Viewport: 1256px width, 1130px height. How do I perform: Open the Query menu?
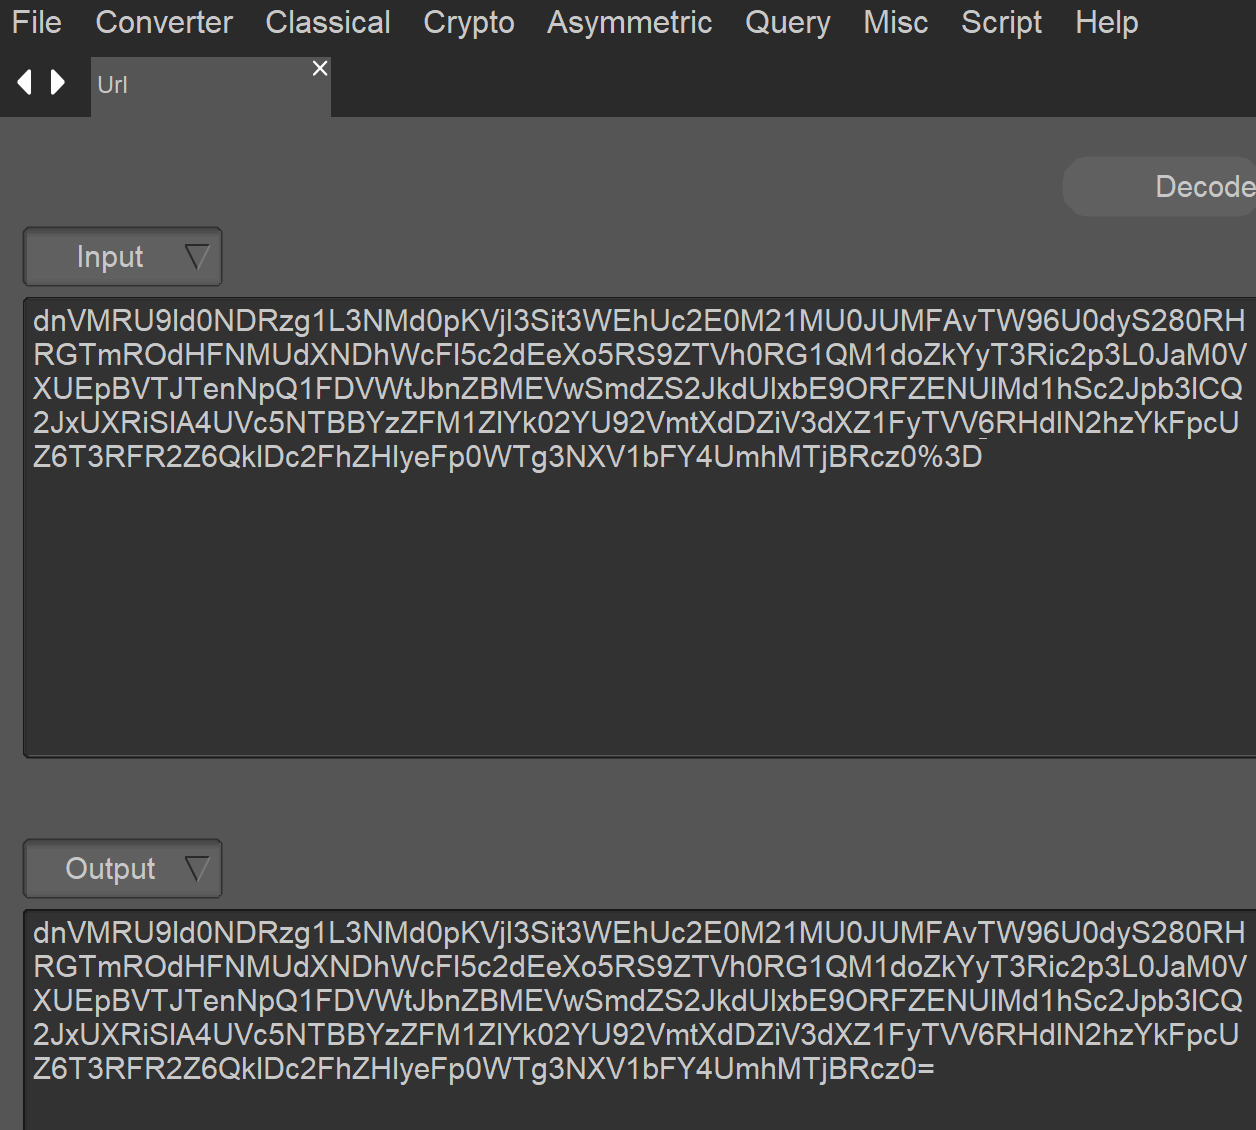pos(788,22)
